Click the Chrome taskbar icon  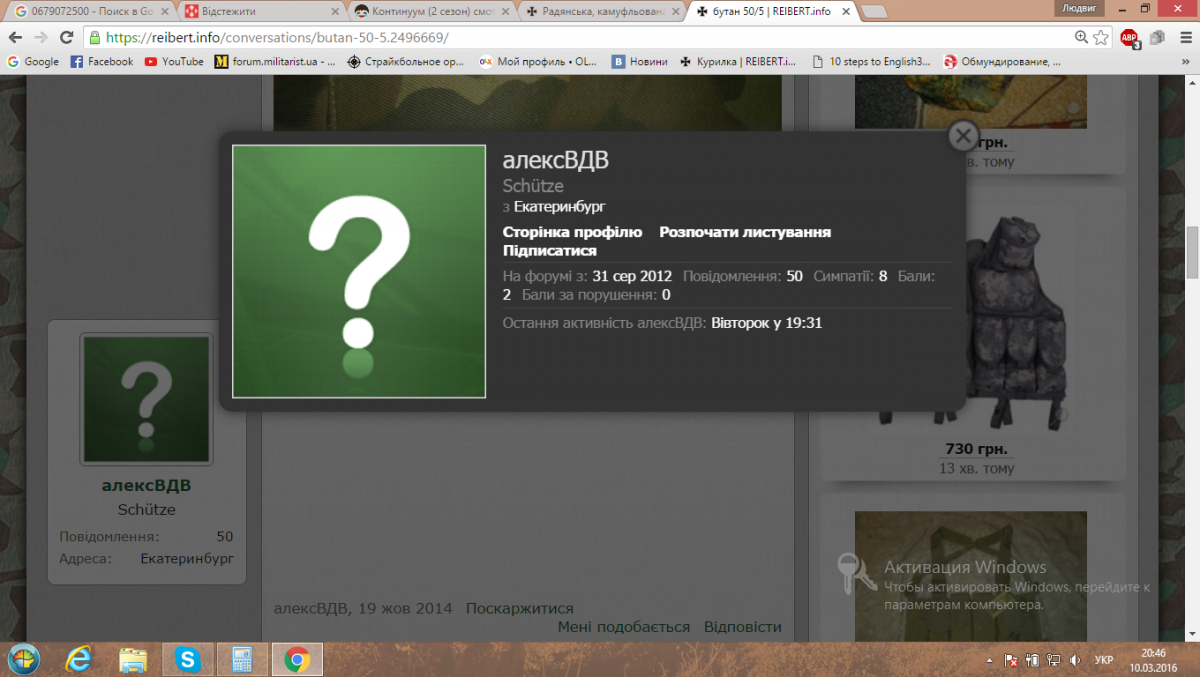click(296, 659)
